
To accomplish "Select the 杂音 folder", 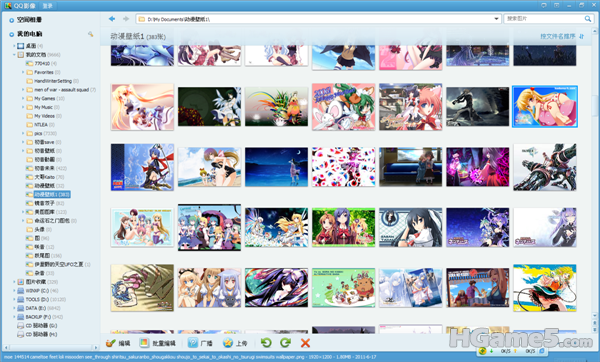I will coord(40,273).
